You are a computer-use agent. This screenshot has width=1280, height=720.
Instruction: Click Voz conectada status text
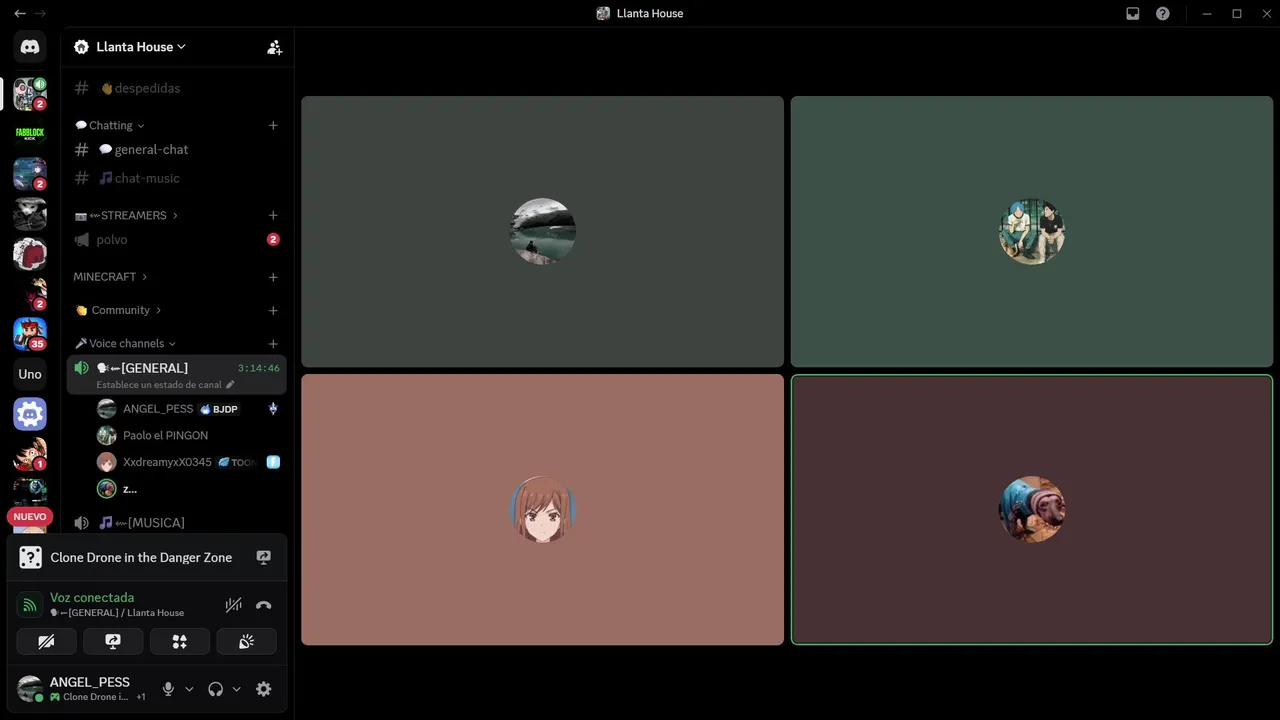coord(92,597)
